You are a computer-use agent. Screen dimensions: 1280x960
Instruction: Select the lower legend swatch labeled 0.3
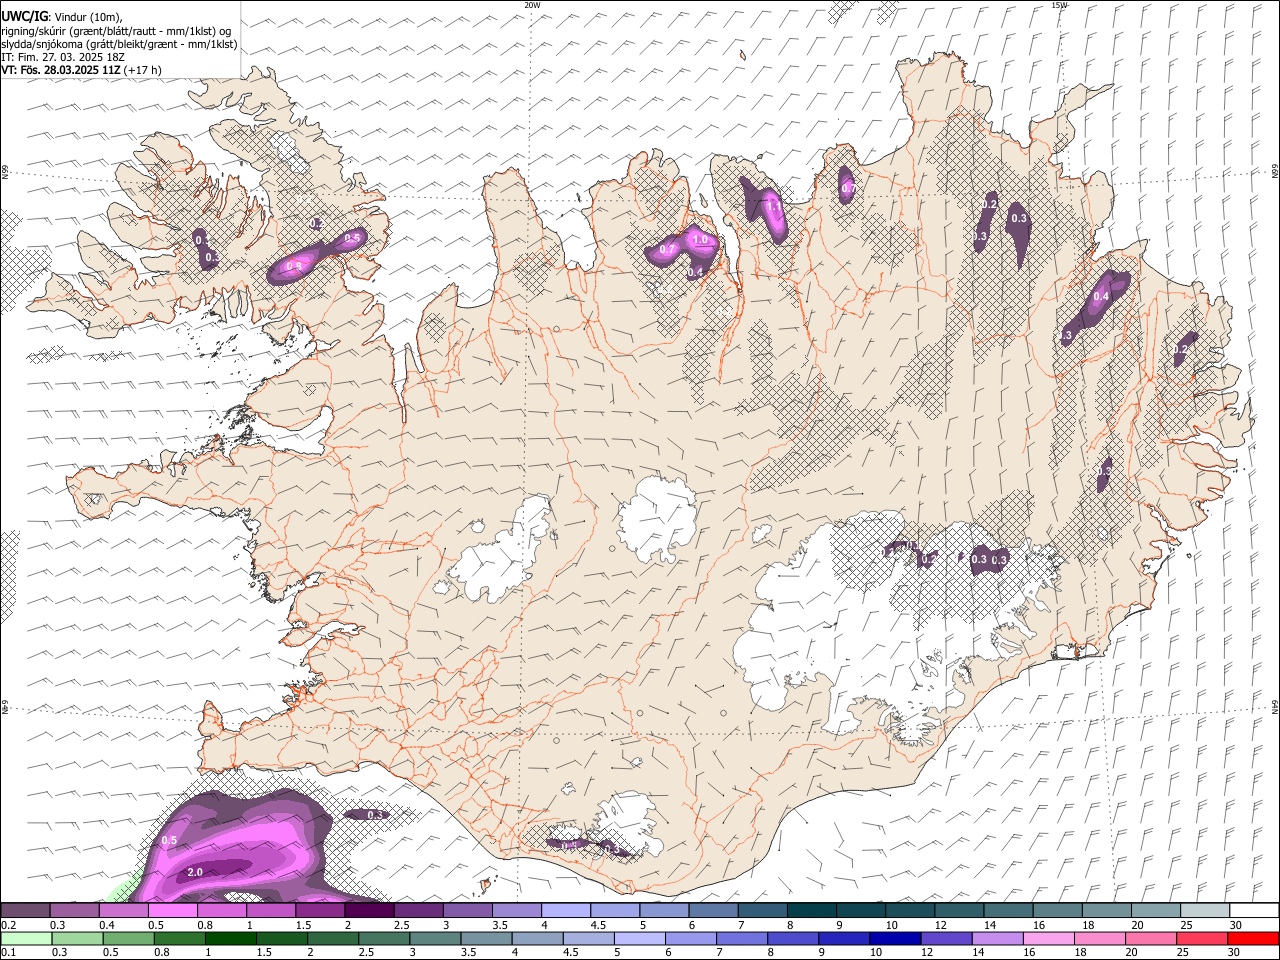[x=77, y=938]
